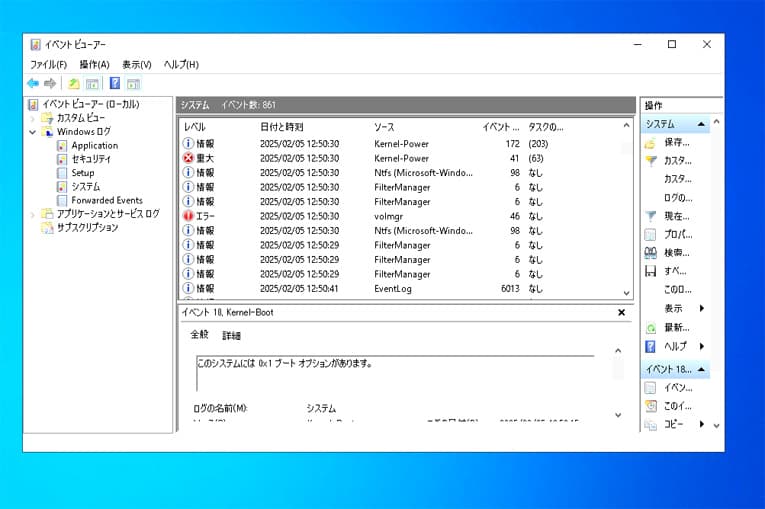The image size is (765, 509).
Task: Open the 表示(V) menu
Action: click(137, 65)
